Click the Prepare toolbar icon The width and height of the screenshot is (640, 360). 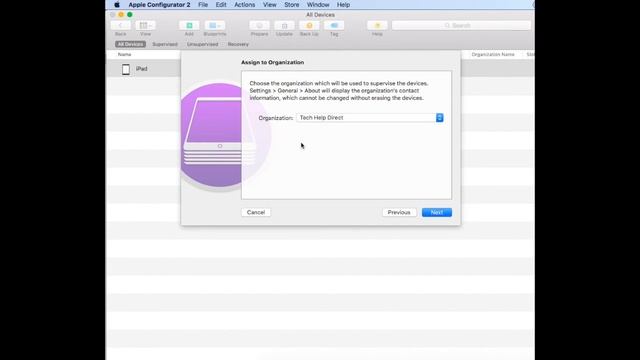pyautogui.click(x=259, y=25)
